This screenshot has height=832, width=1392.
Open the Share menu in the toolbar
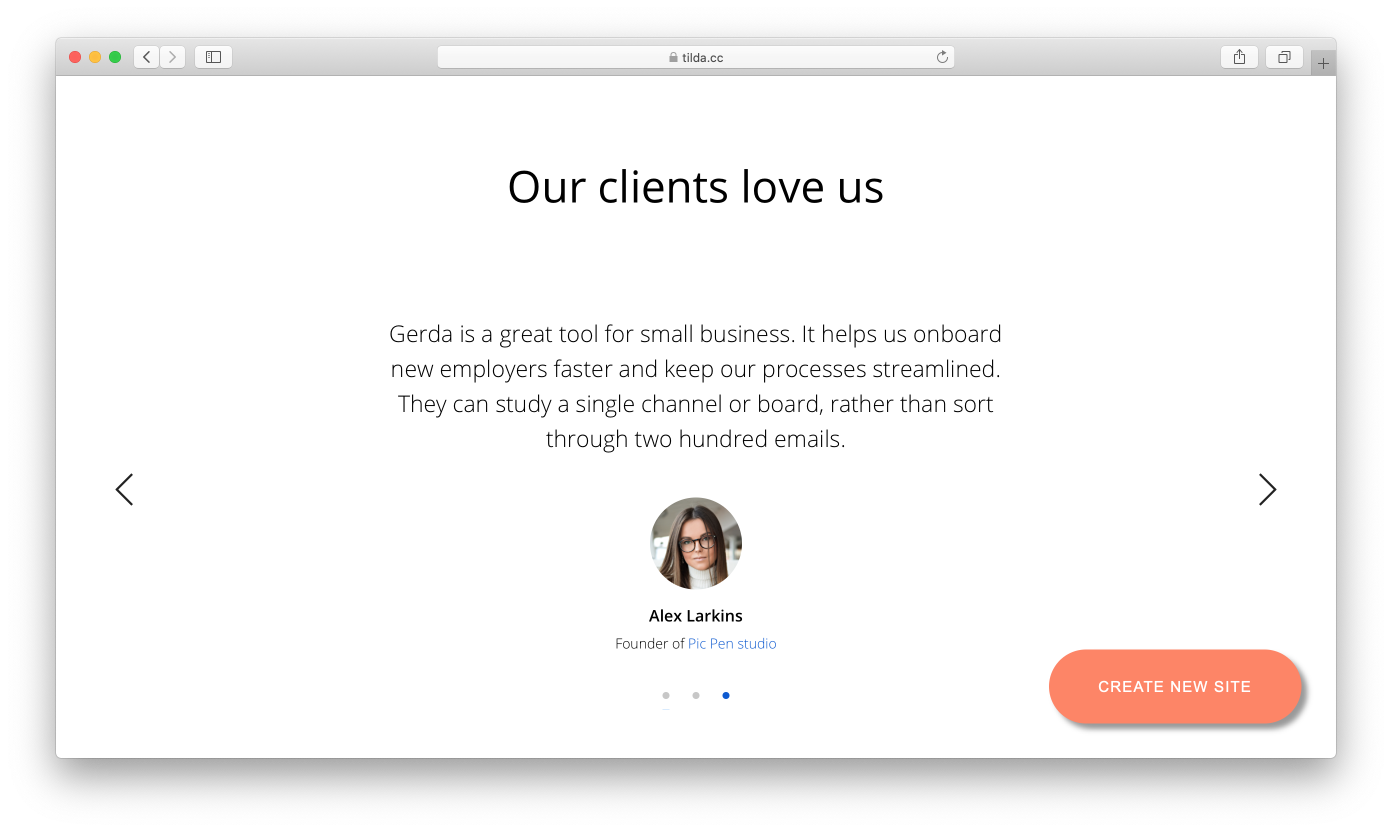pos(1239,57)
